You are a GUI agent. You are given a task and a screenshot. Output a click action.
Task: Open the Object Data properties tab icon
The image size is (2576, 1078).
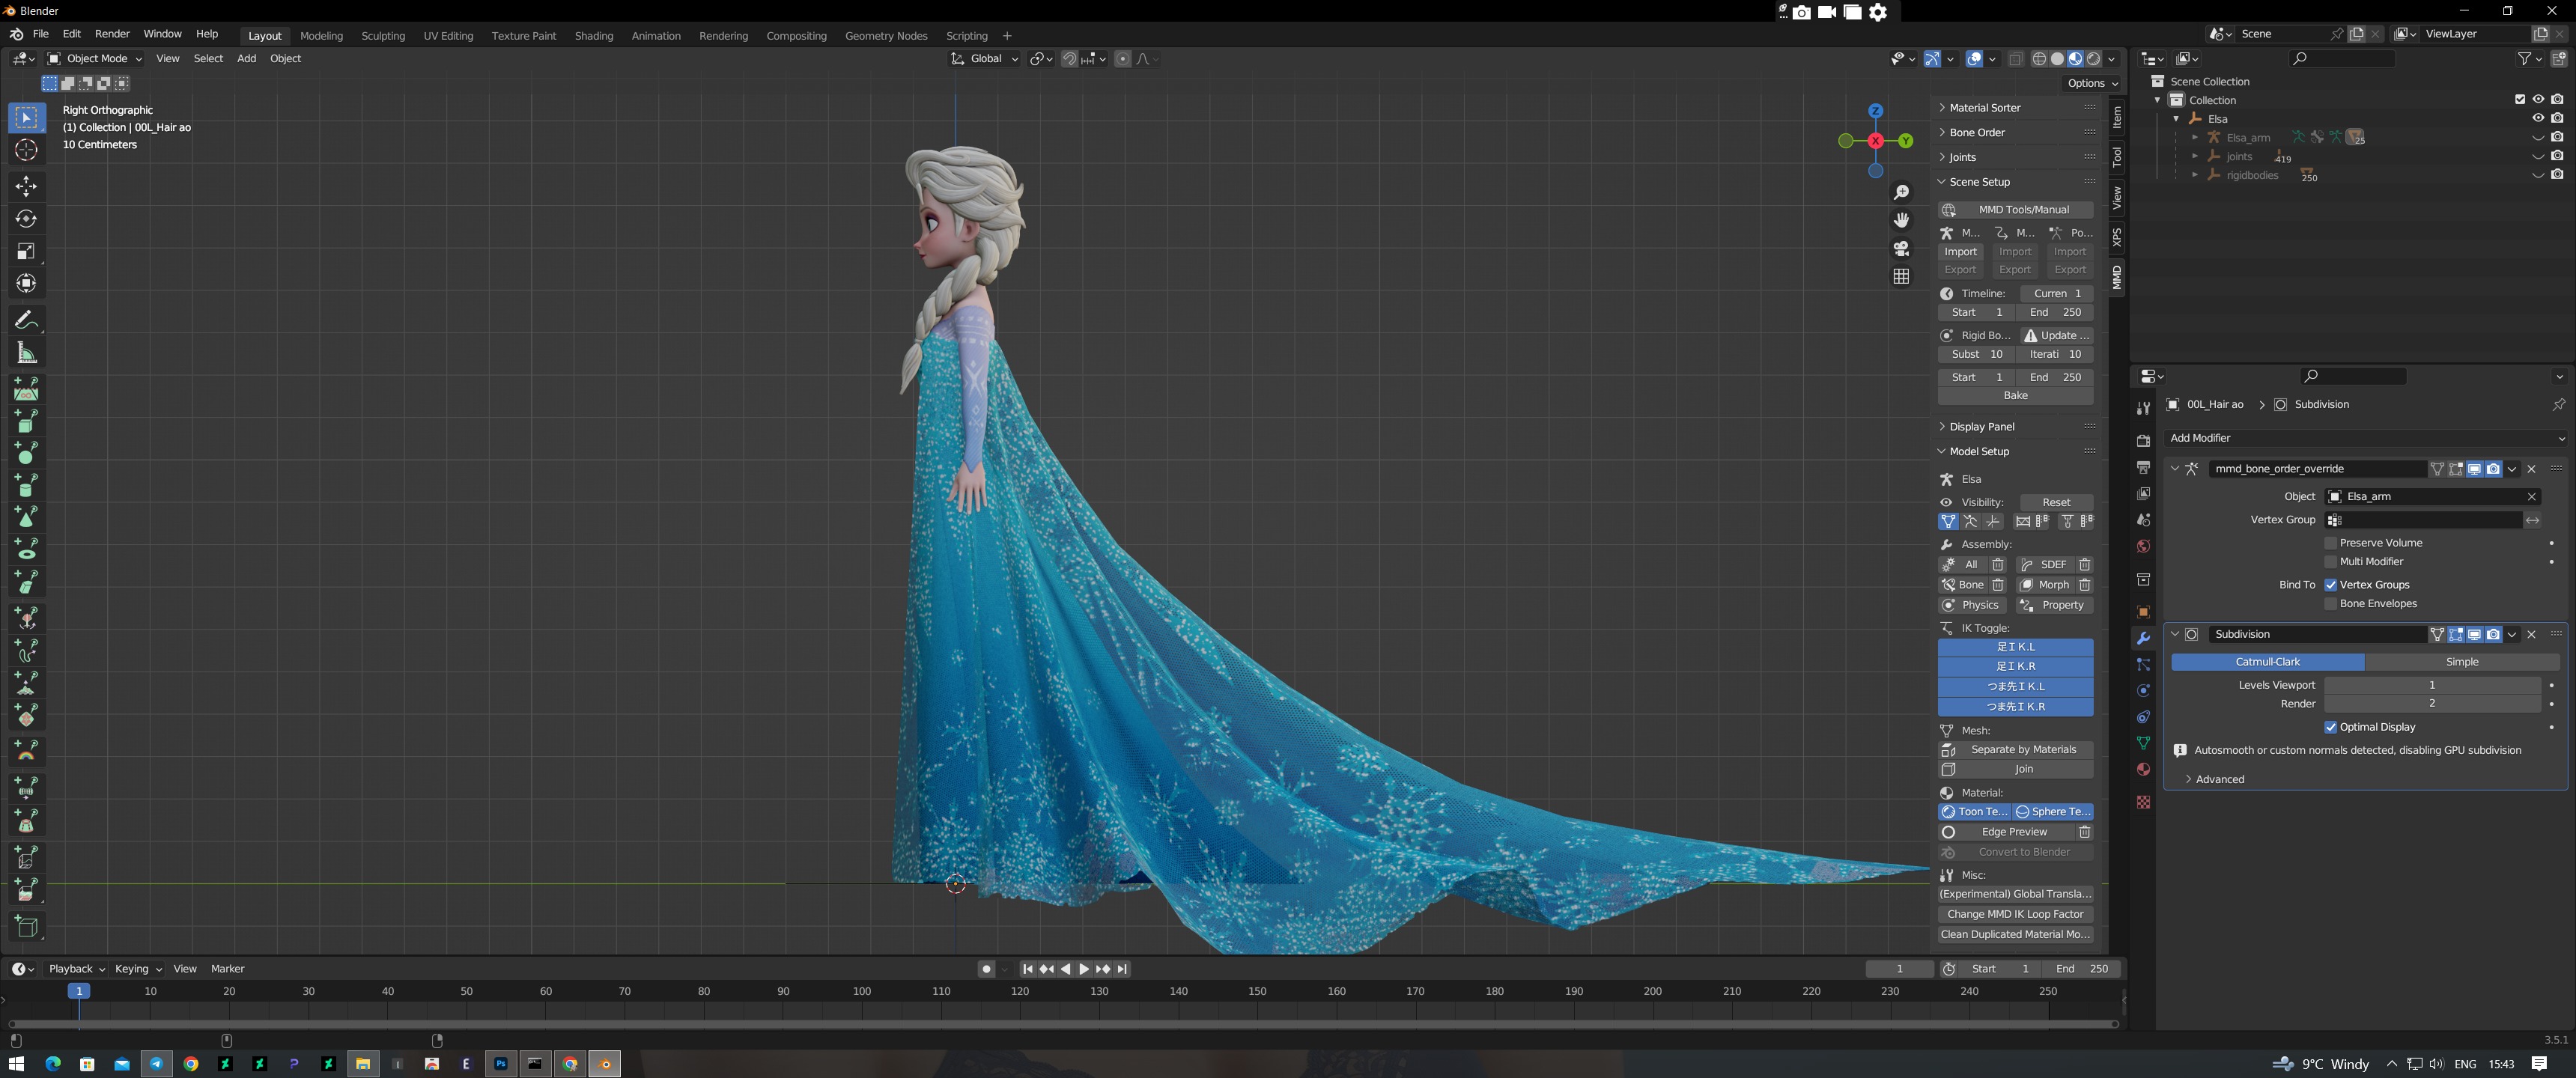2143,743
